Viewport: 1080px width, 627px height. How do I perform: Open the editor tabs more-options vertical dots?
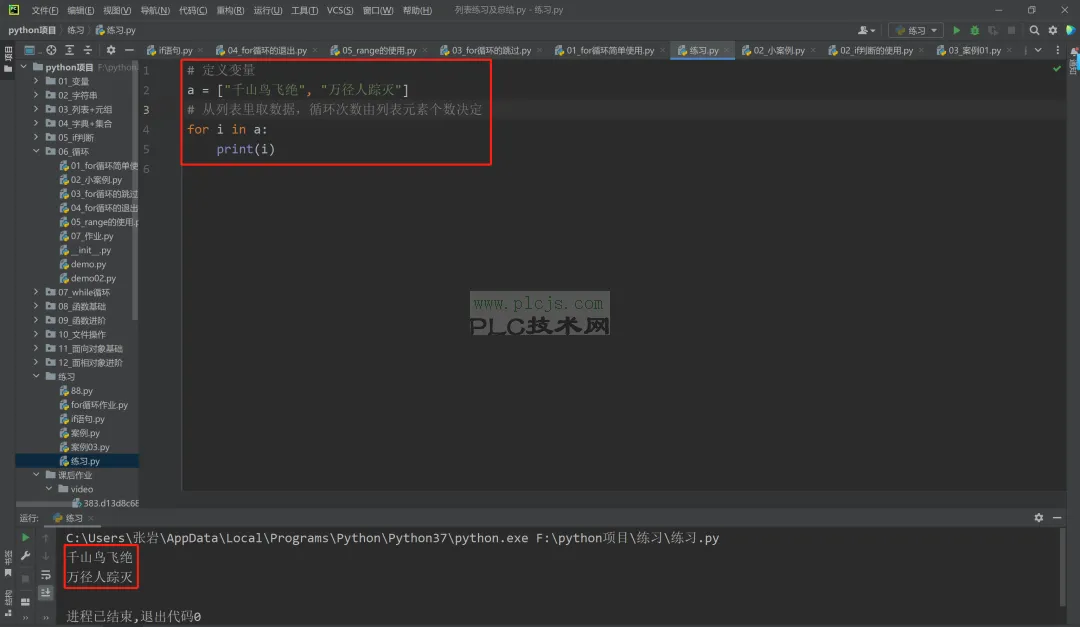pos(1058,50)
